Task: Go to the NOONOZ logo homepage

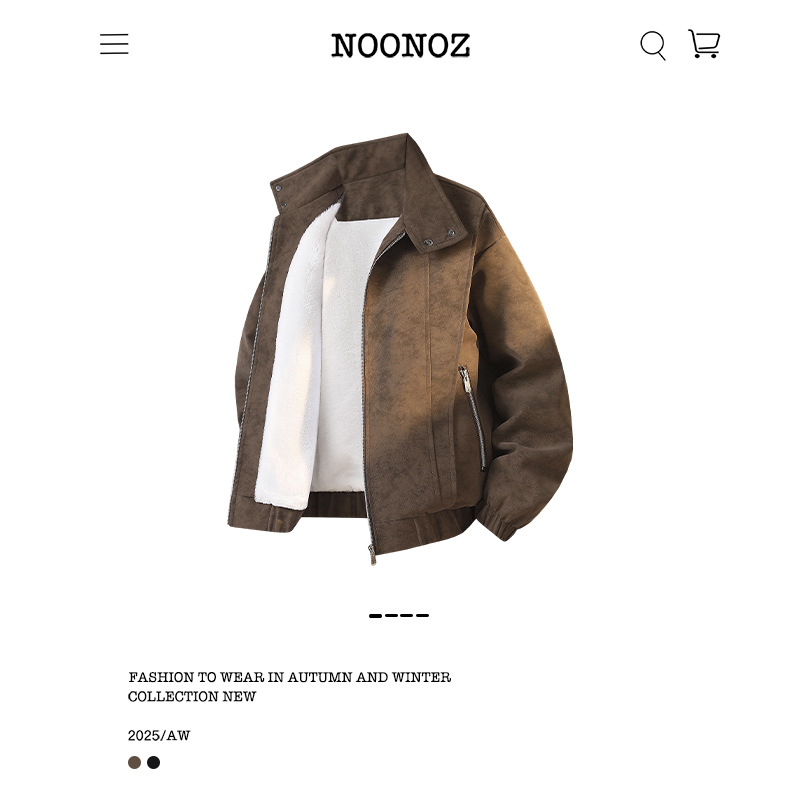Action: pos(400,45)
